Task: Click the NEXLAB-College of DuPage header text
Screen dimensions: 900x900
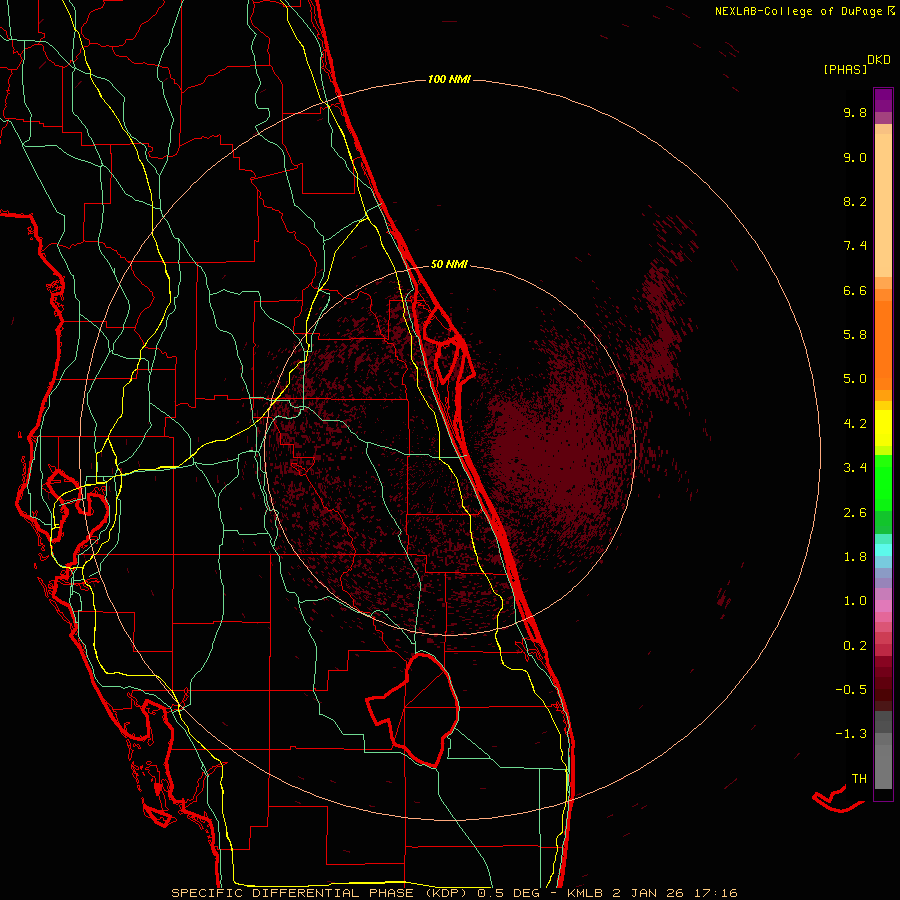Action: (805, 11)
